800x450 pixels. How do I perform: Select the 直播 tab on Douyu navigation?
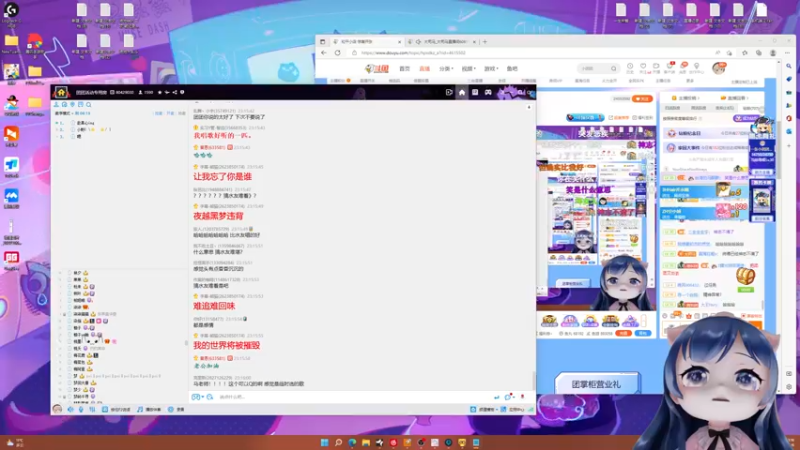tap(424, 68)
